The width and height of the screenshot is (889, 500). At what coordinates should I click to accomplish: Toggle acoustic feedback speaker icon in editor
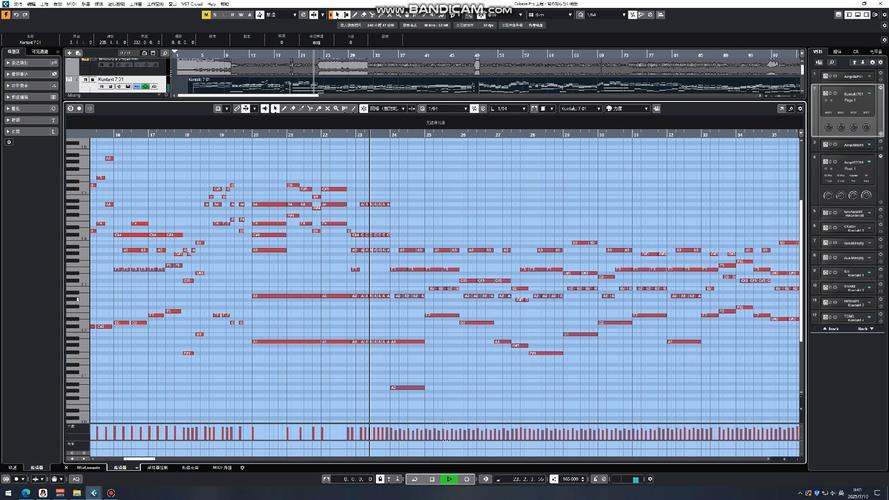click(265, 108)
